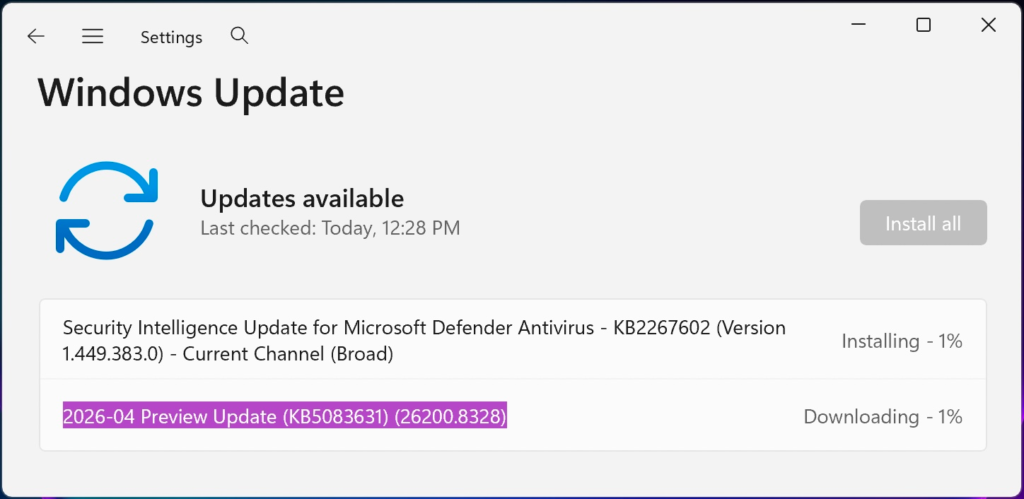Close the Settings window
Screen dimensions: 1024x499
tap(988, 25)
